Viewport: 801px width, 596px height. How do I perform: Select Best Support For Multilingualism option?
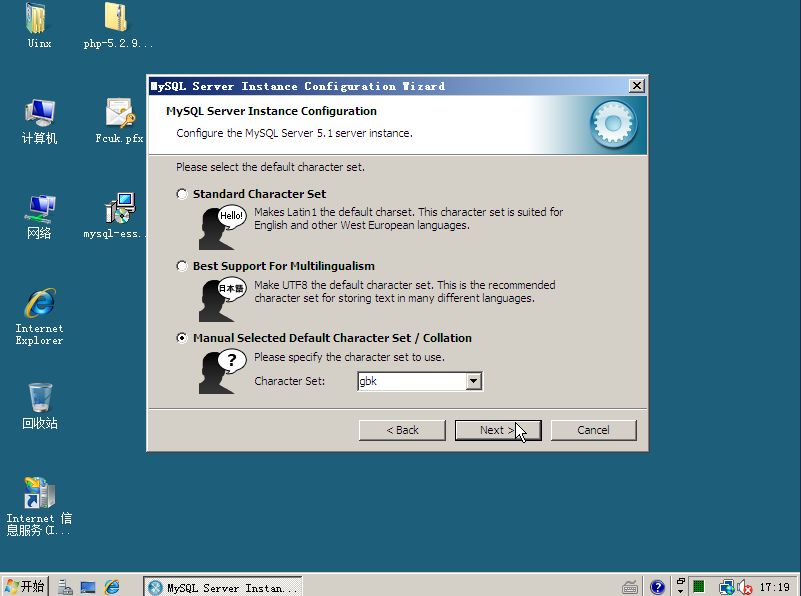click(182, 266)
